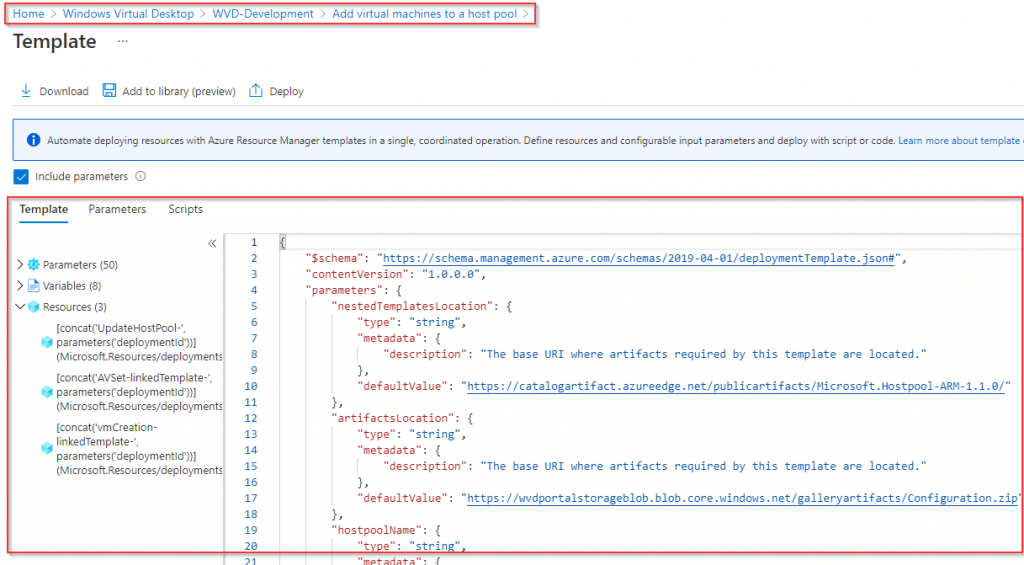Click the Template page heading
1024x565 pixels.
point(55,41)
